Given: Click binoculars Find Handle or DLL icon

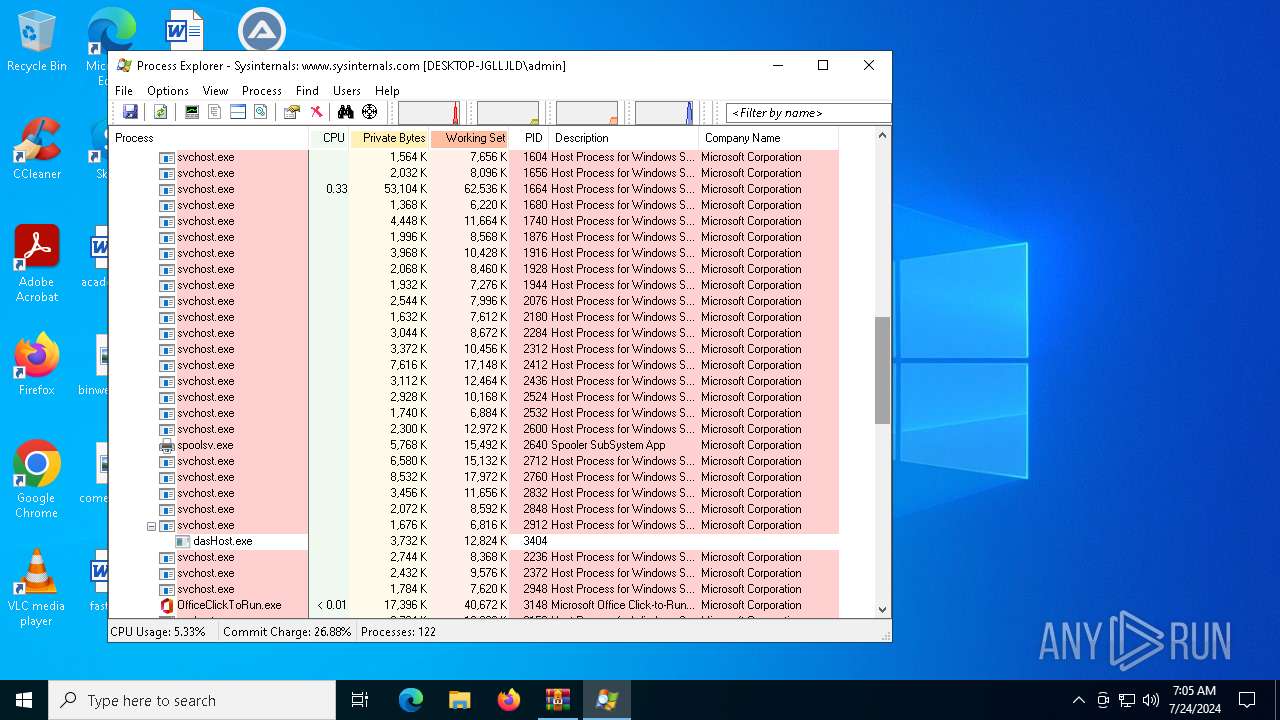Looking at the screenshot, I should click(x=346, y=112).
